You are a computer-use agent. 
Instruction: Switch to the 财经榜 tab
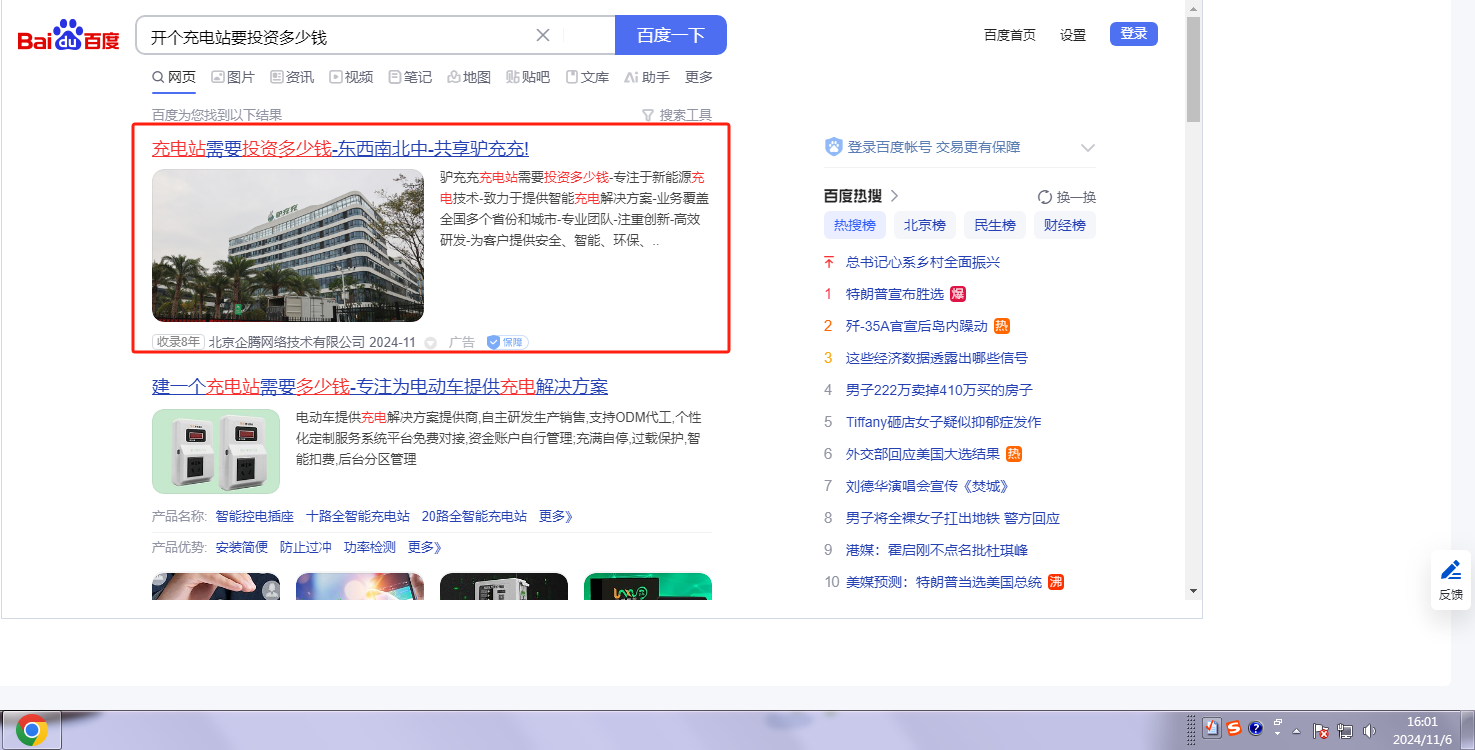coord(1065,225)
